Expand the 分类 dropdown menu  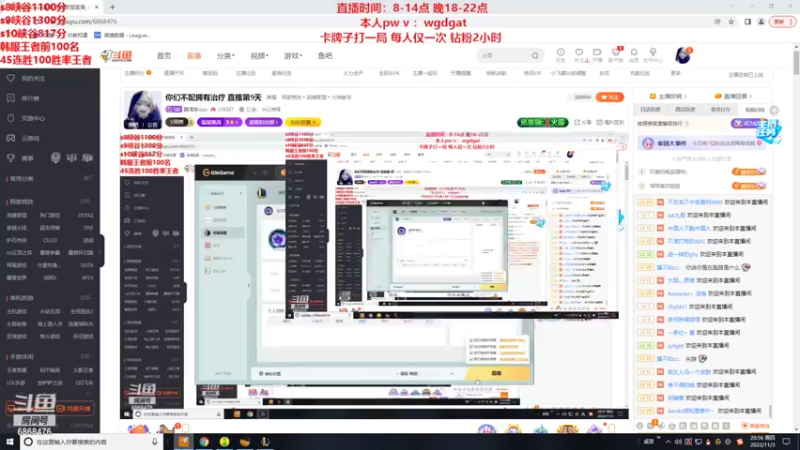[x=226, y=56]
